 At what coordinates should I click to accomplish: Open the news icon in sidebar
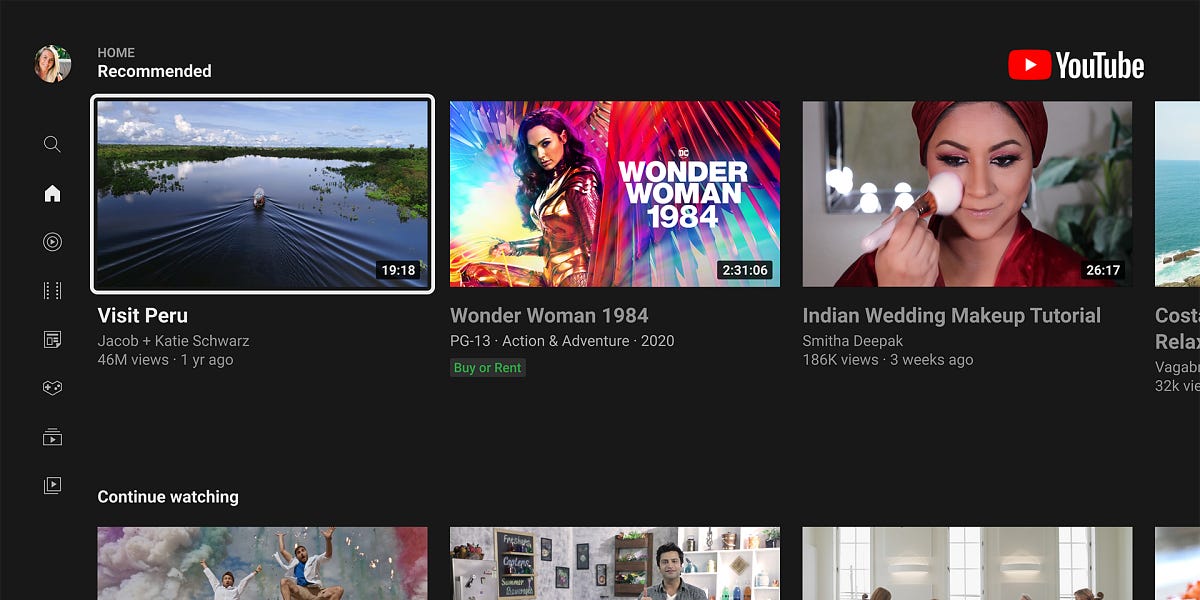[53, 340]
